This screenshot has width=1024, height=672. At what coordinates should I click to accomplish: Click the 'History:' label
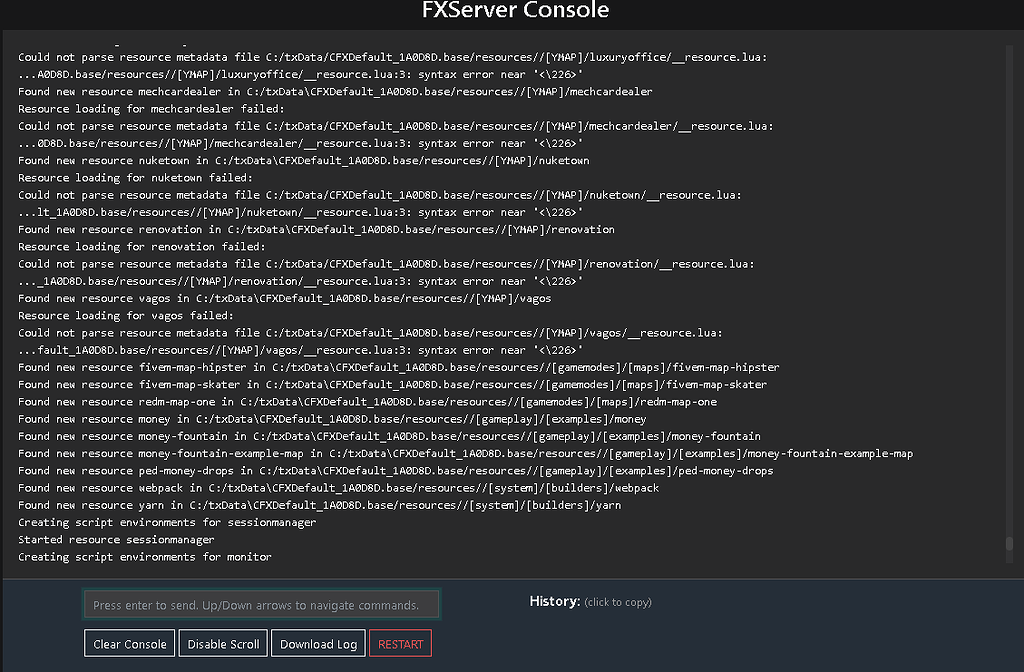coord(554,601)
